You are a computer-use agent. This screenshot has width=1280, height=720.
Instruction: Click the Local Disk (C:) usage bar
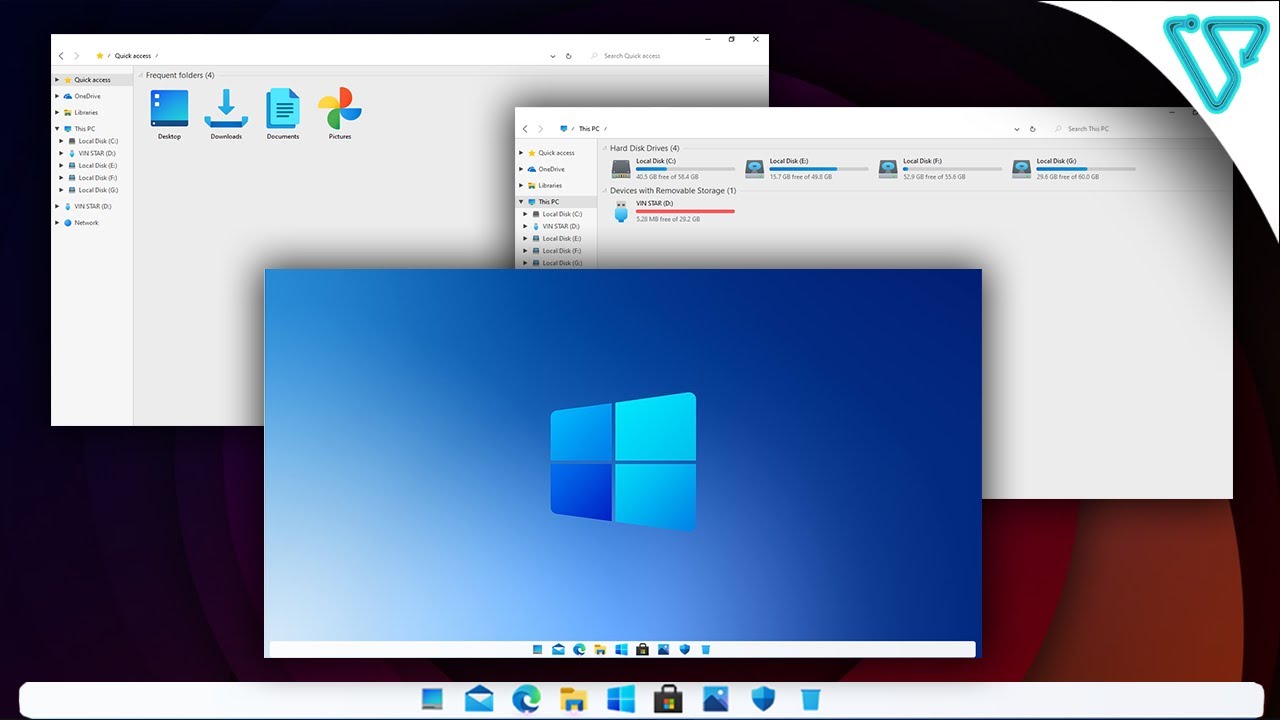[685, 169]
